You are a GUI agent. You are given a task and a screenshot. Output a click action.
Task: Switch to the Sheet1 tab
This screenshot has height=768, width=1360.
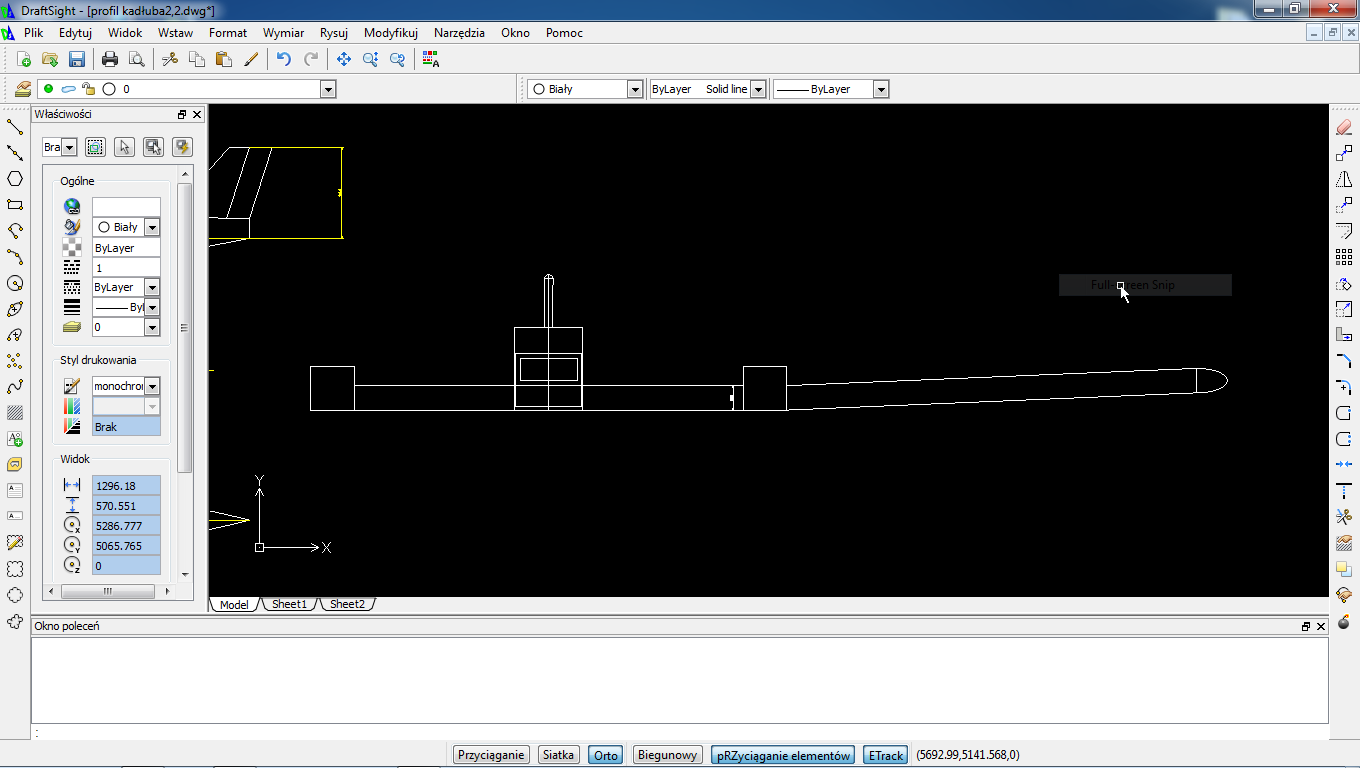coord(289,604)
